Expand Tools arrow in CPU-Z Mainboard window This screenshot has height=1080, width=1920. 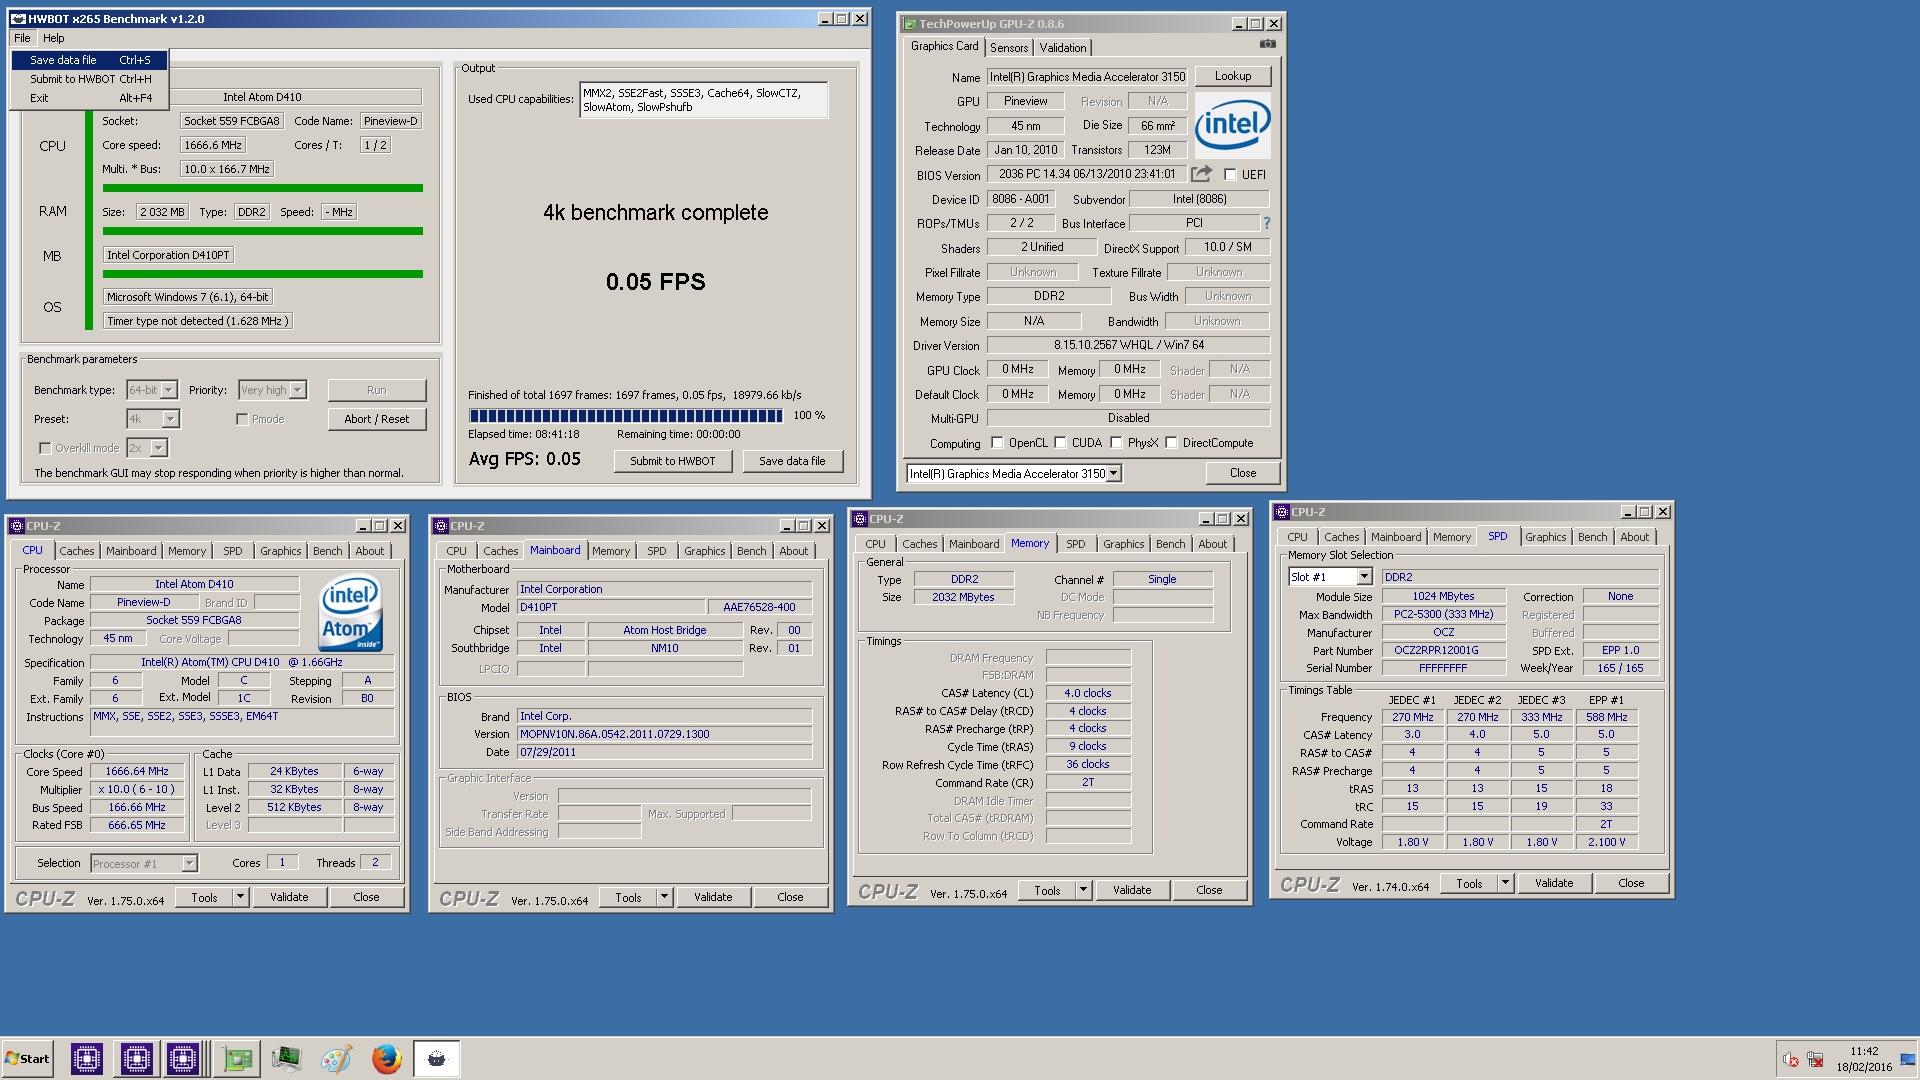tap(664, 898)
